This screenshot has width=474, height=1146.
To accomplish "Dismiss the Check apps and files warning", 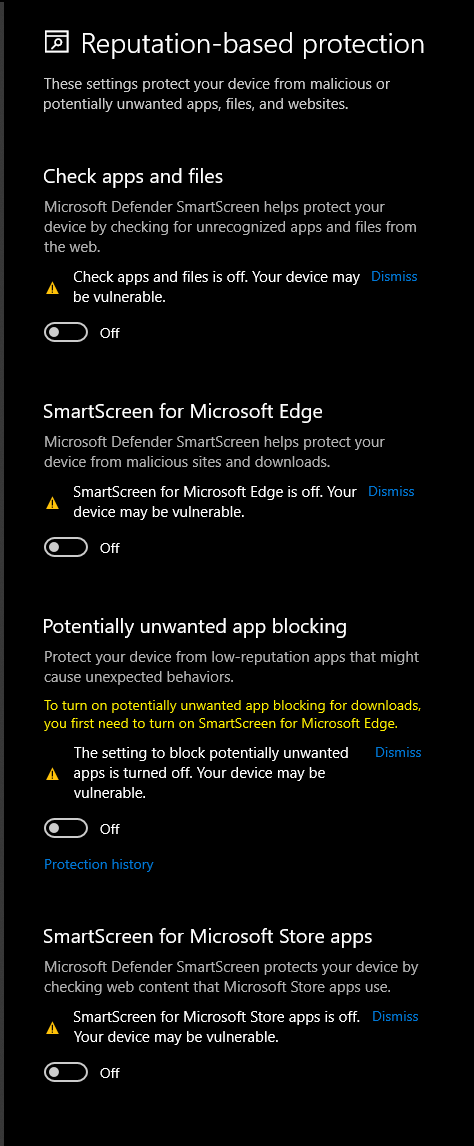I will click(x=394, y=276).
